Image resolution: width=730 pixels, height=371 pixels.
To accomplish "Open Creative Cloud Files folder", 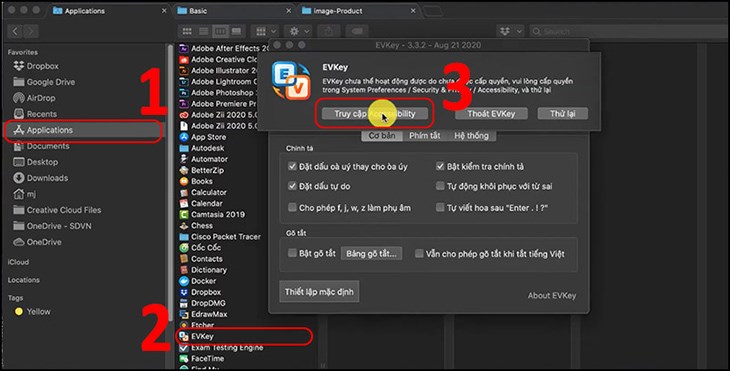I will click(57, 210).
